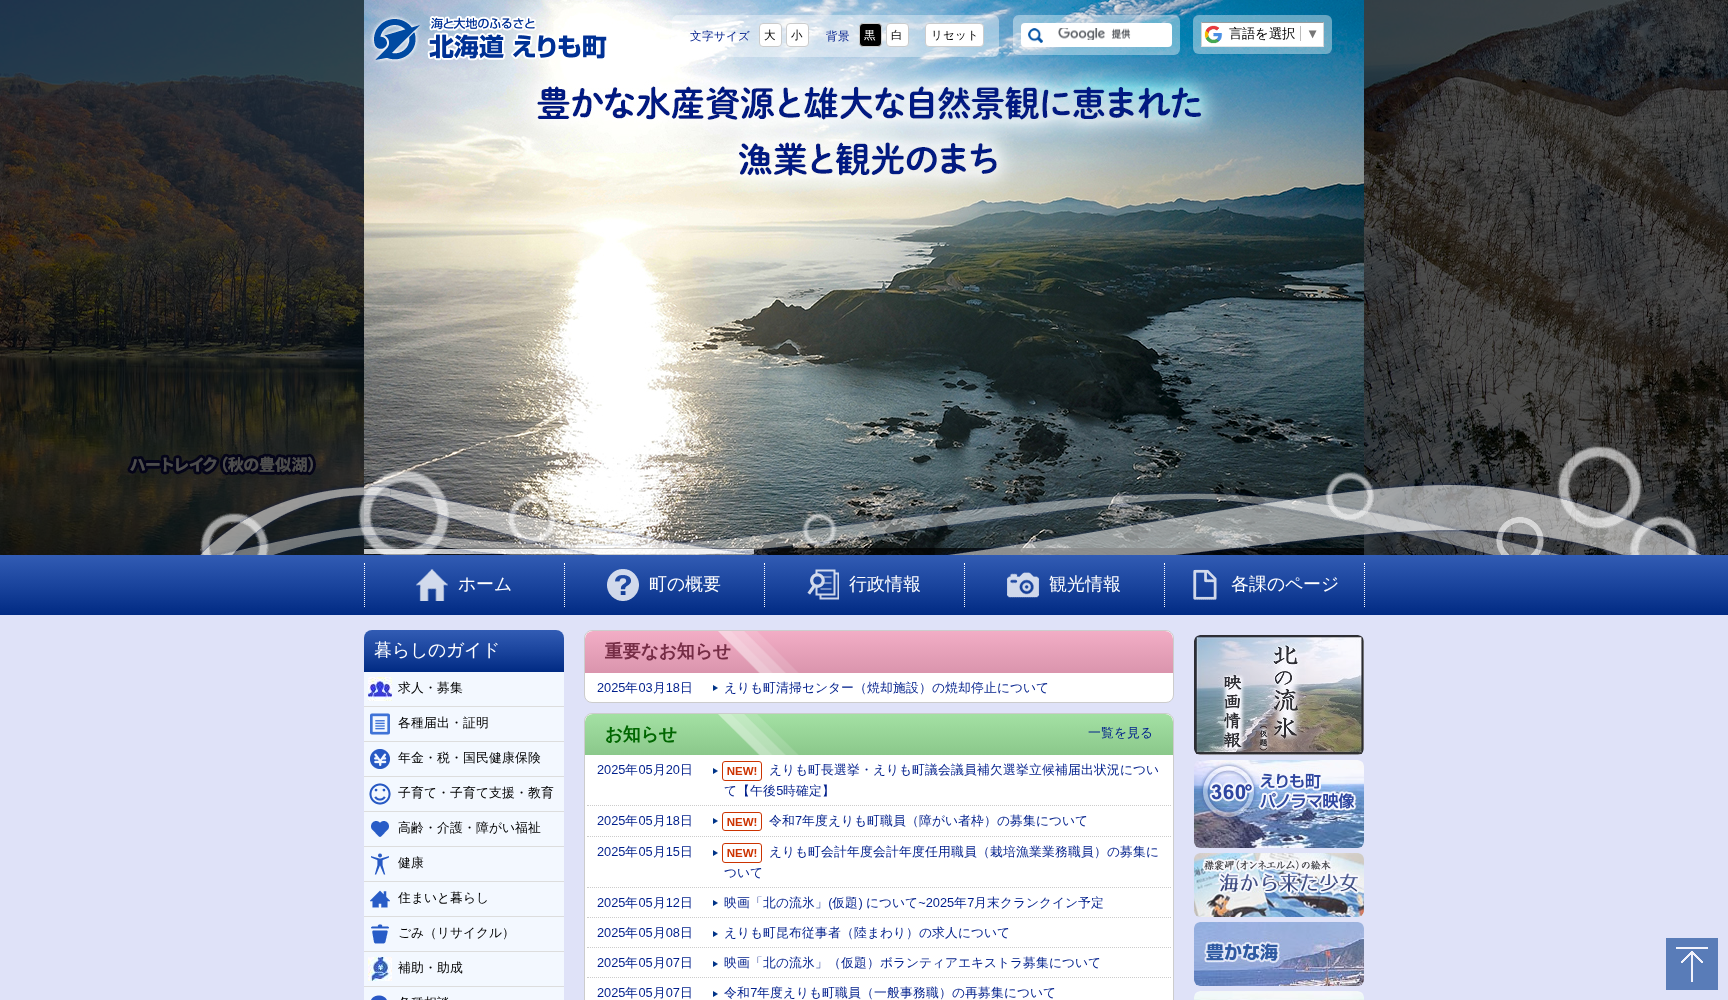This screenshot has width=1728, height=1000.
Task: Click the running figure icon beside 健康
Action: point(380,863)
